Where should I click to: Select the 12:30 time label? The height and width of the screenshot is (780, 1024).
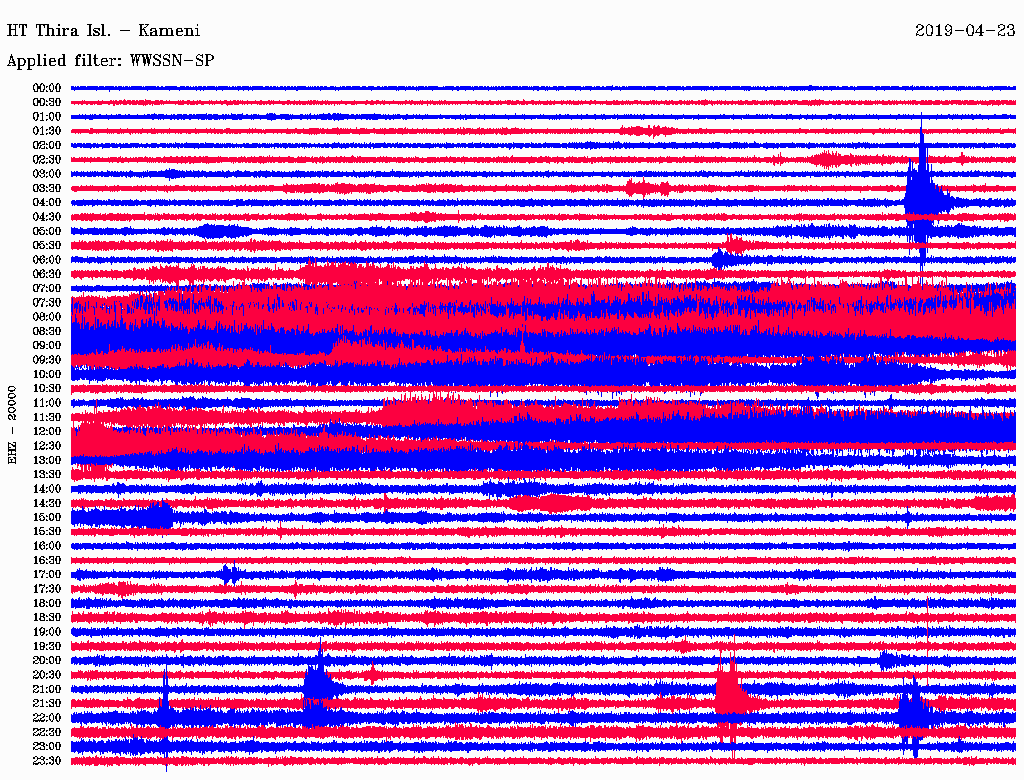point(47,446)
